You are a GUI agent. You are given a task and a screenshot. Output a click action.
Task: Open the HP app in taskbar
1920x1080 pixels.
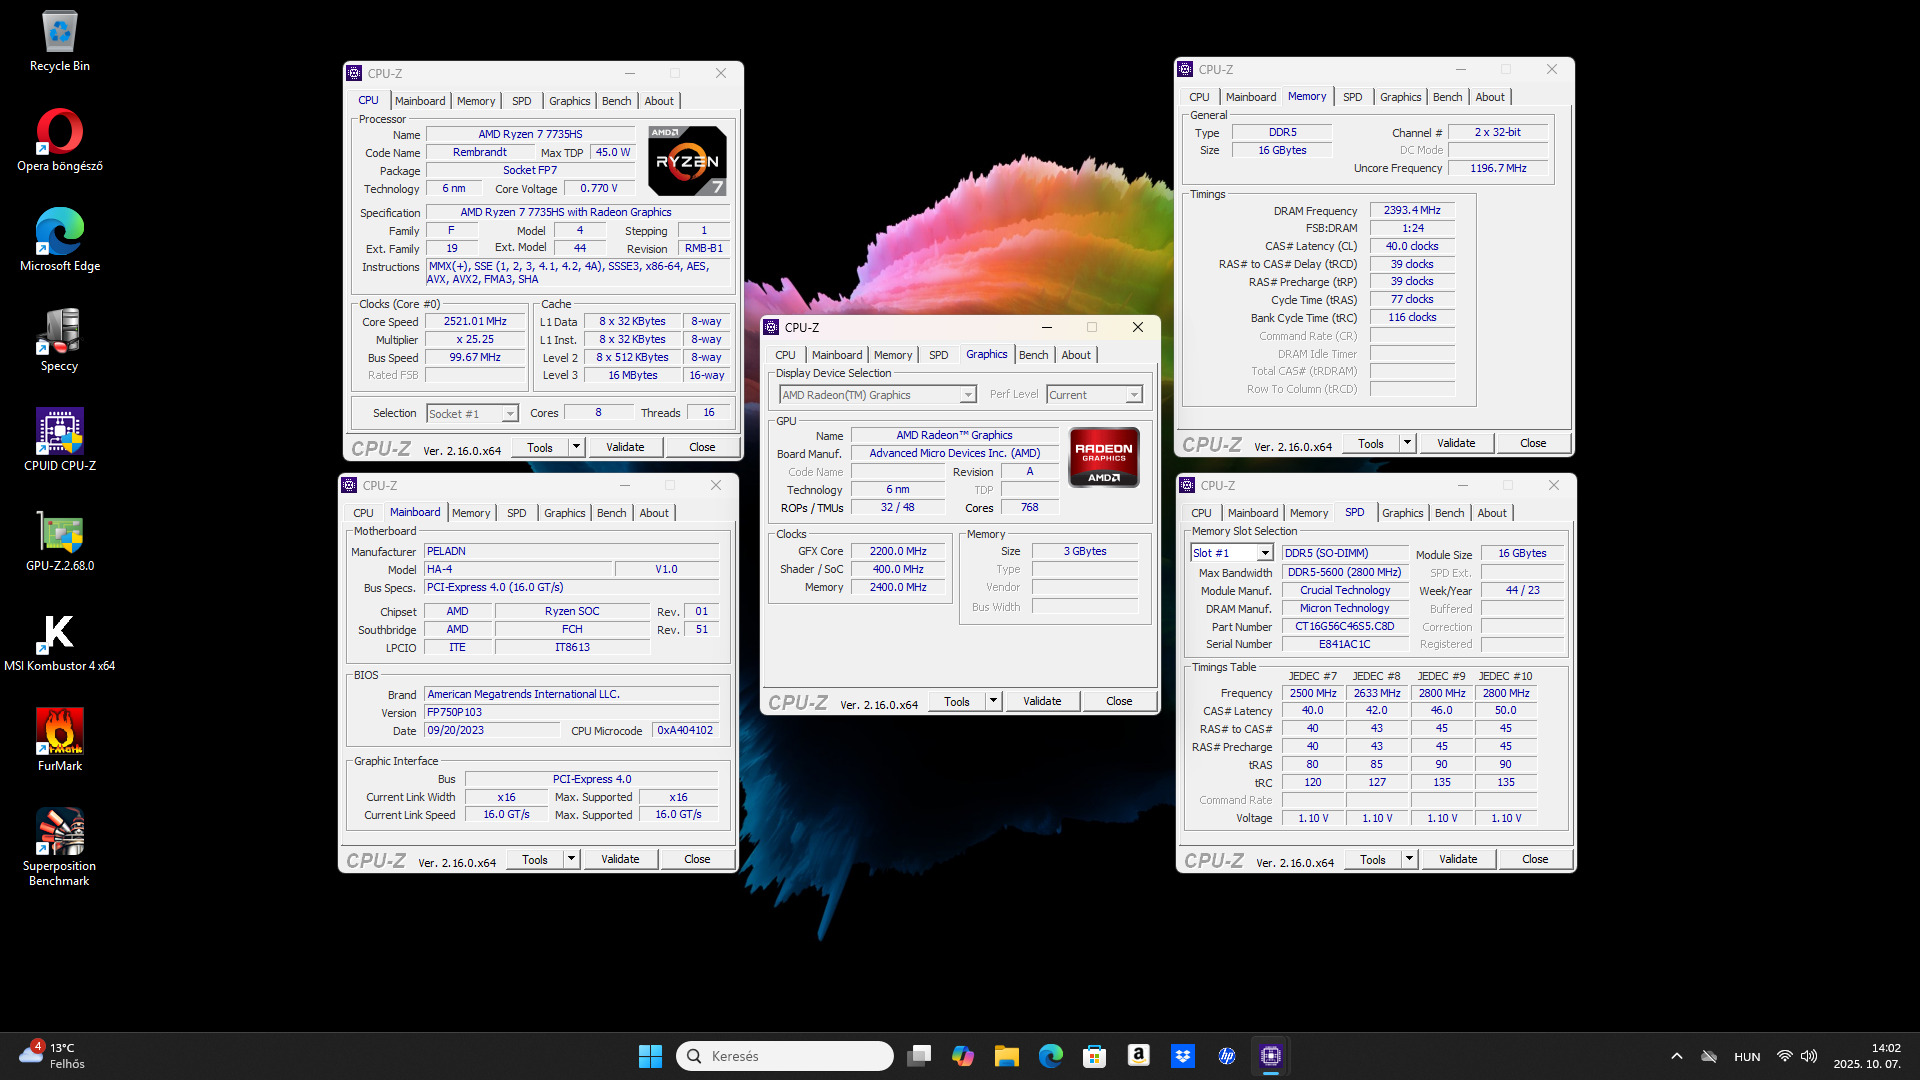click(1227, 1056)
